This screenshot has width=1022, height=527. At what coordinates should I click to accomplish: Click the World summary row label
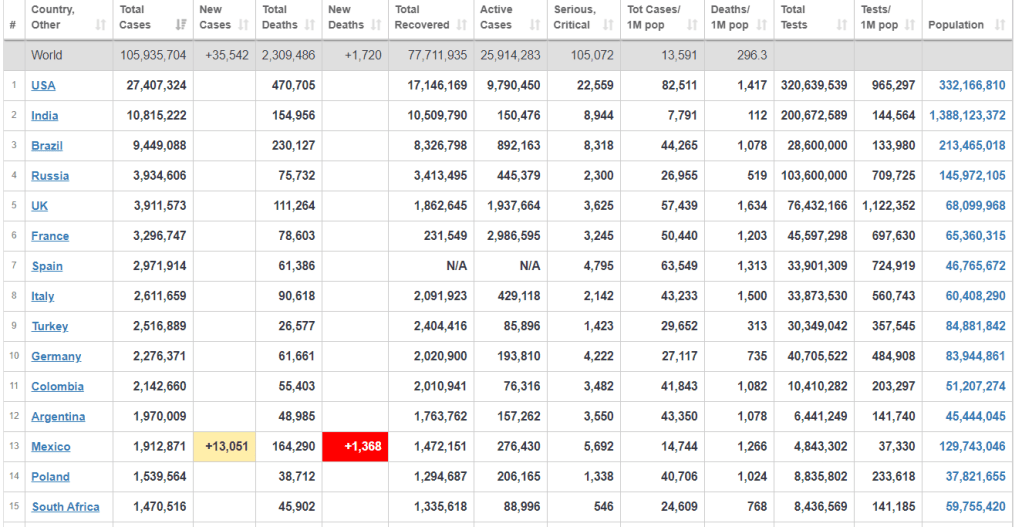[x=47, y=55]
